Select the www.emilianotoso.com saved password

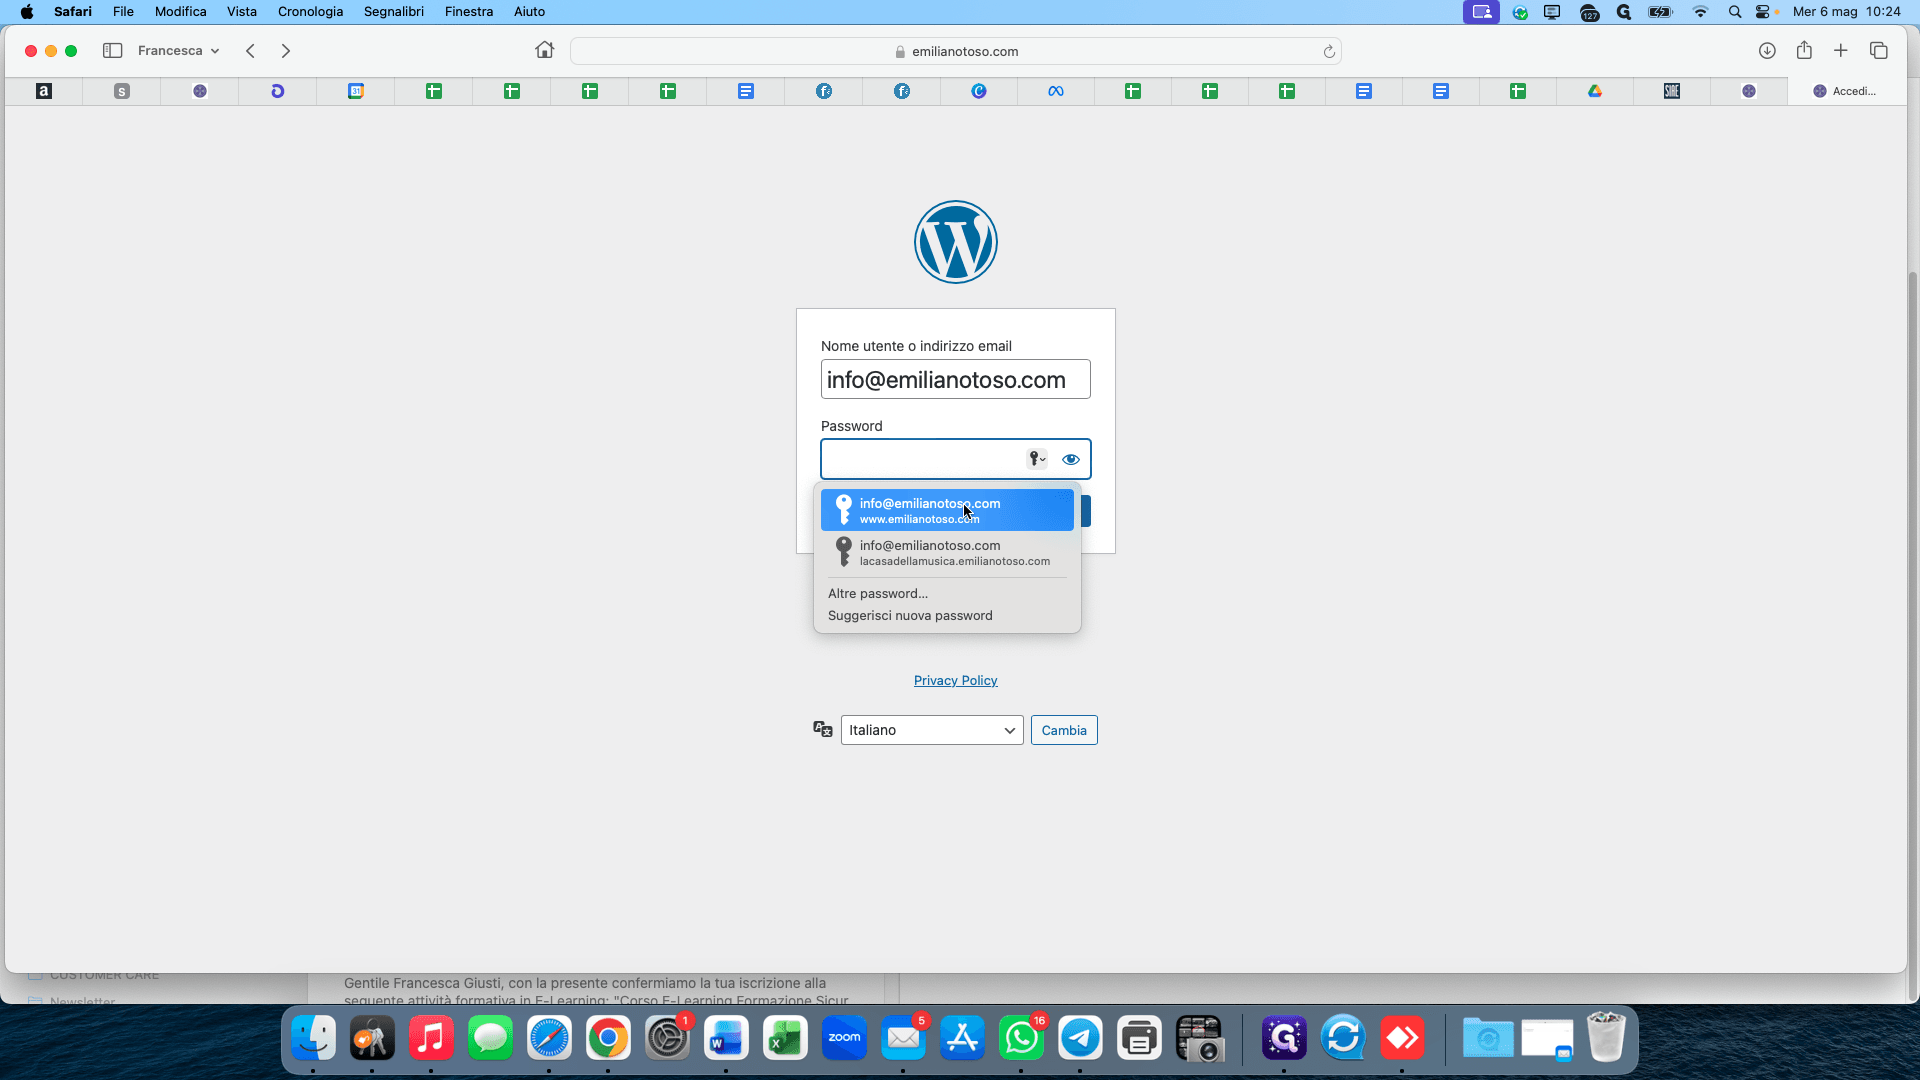click(x=947, y=510)
